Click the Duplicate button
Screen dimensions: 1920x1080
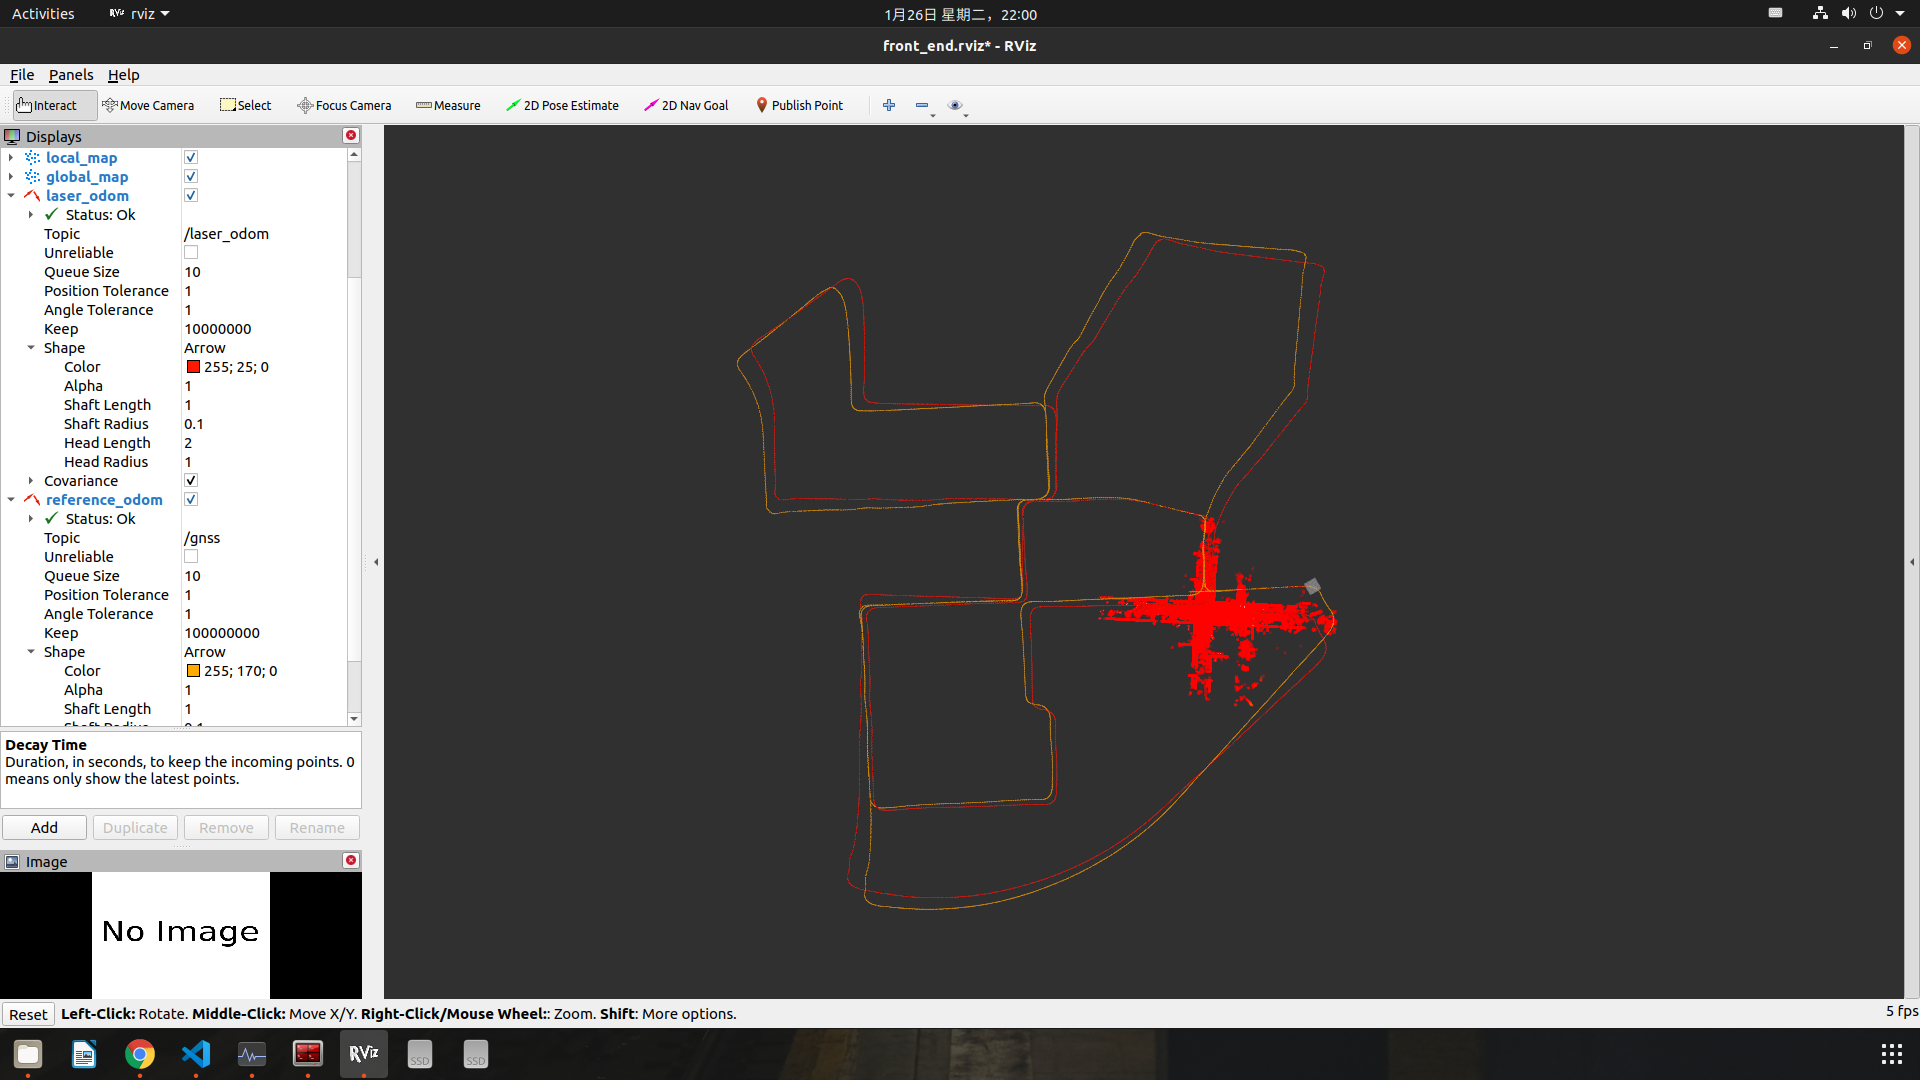(x=135, y=827)
